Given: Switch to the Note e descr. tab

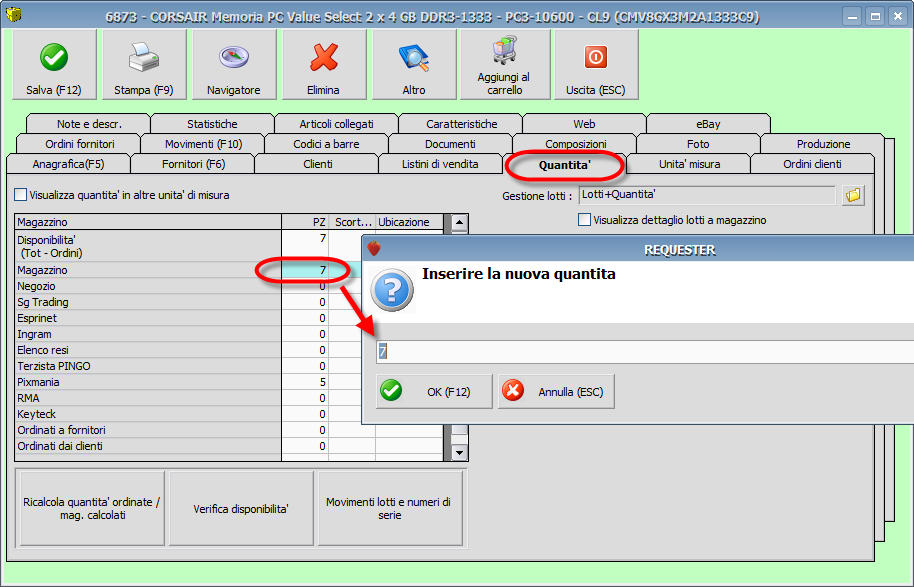Looking at the screenshot, I should coord(89,124).
